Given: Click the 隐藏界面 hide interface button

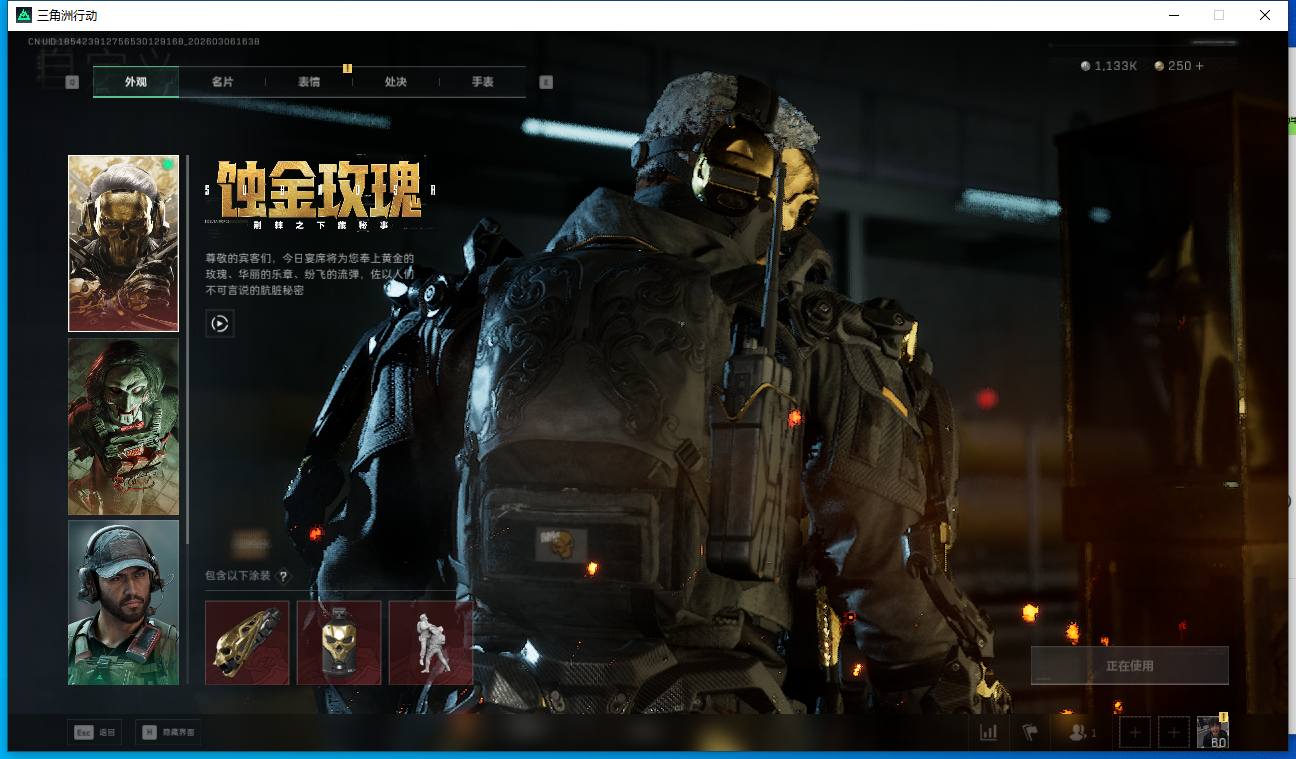Looking at the screenshot, I should point(168,732).
